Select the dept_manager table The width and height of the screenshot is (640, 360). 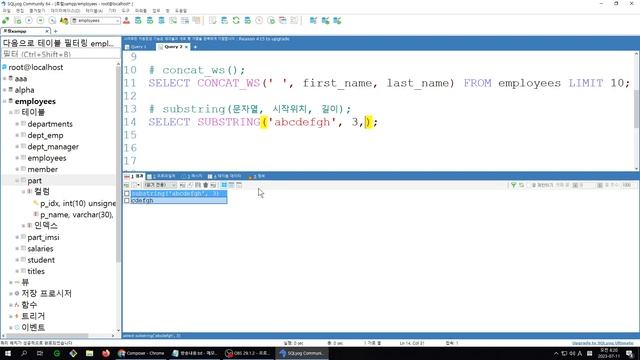[x=53, y=147]
